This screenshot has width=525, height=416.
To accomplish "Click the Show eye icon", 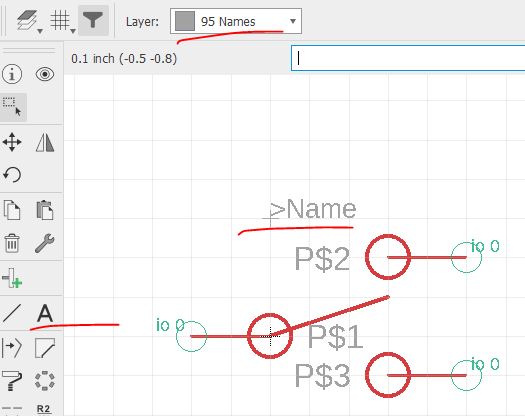I will click(45, 74).
